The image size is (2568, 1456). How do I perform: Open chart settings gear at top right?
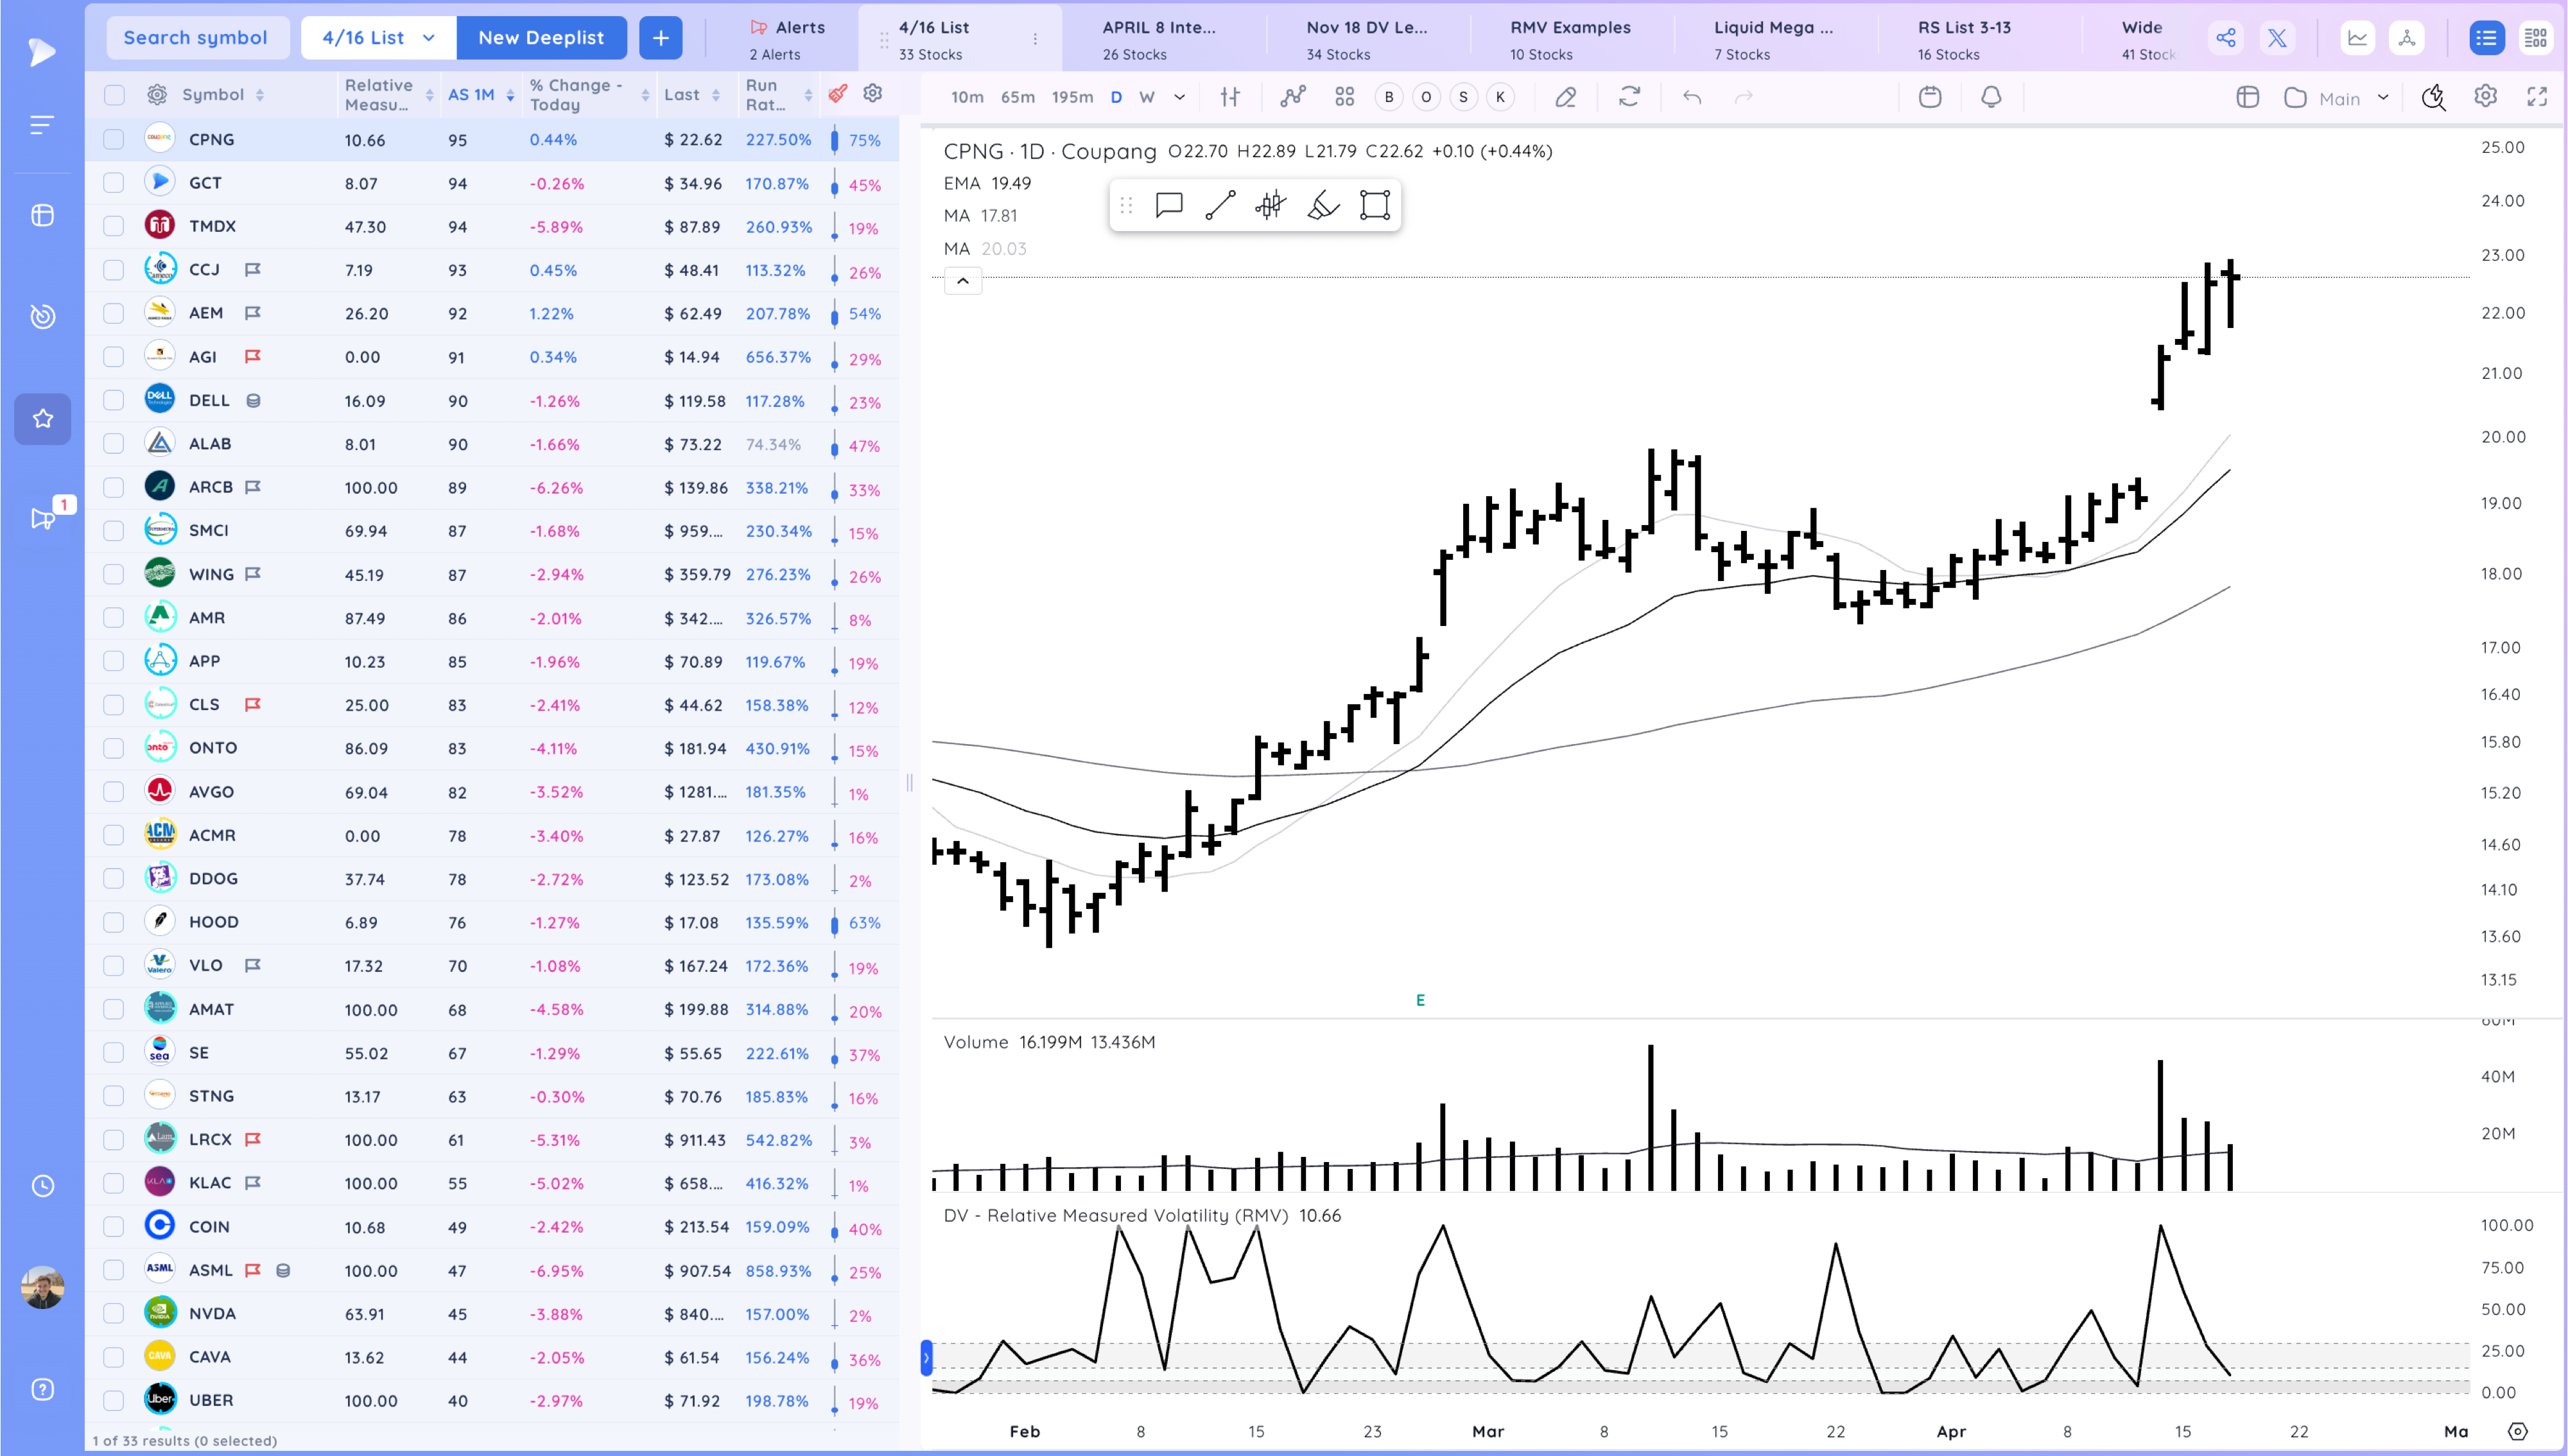pos(2485,96)
